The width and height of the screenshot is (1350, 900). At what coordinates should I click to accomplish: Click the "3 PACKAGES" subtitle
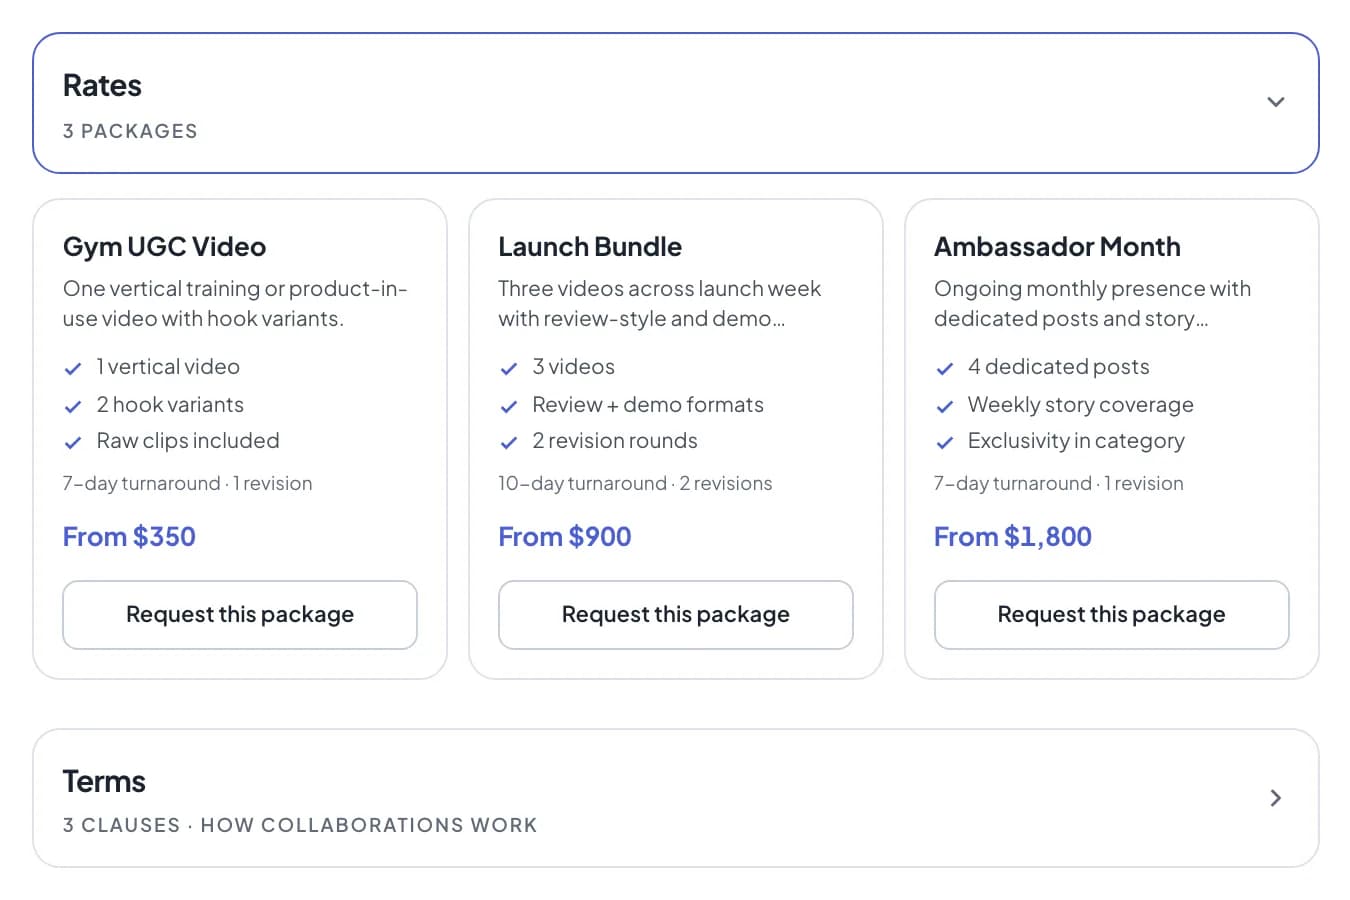pyautogui.click(x=130, y=131)
